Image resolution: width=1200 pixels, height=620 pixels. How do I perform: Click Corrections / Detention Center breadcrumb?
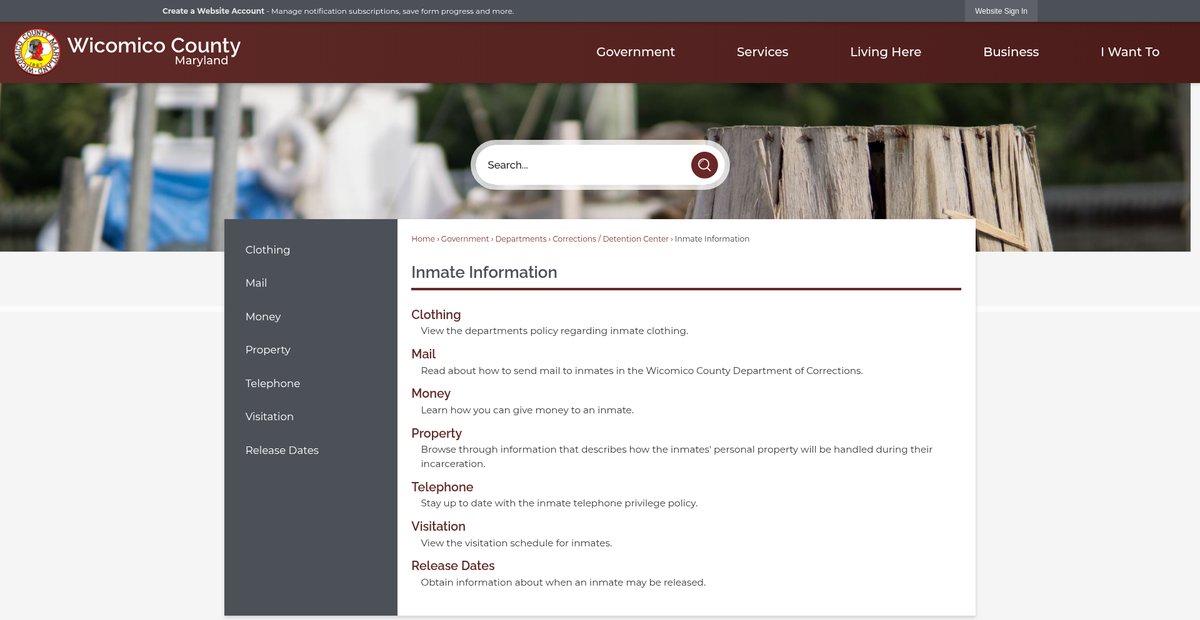[x=611, y=239]
